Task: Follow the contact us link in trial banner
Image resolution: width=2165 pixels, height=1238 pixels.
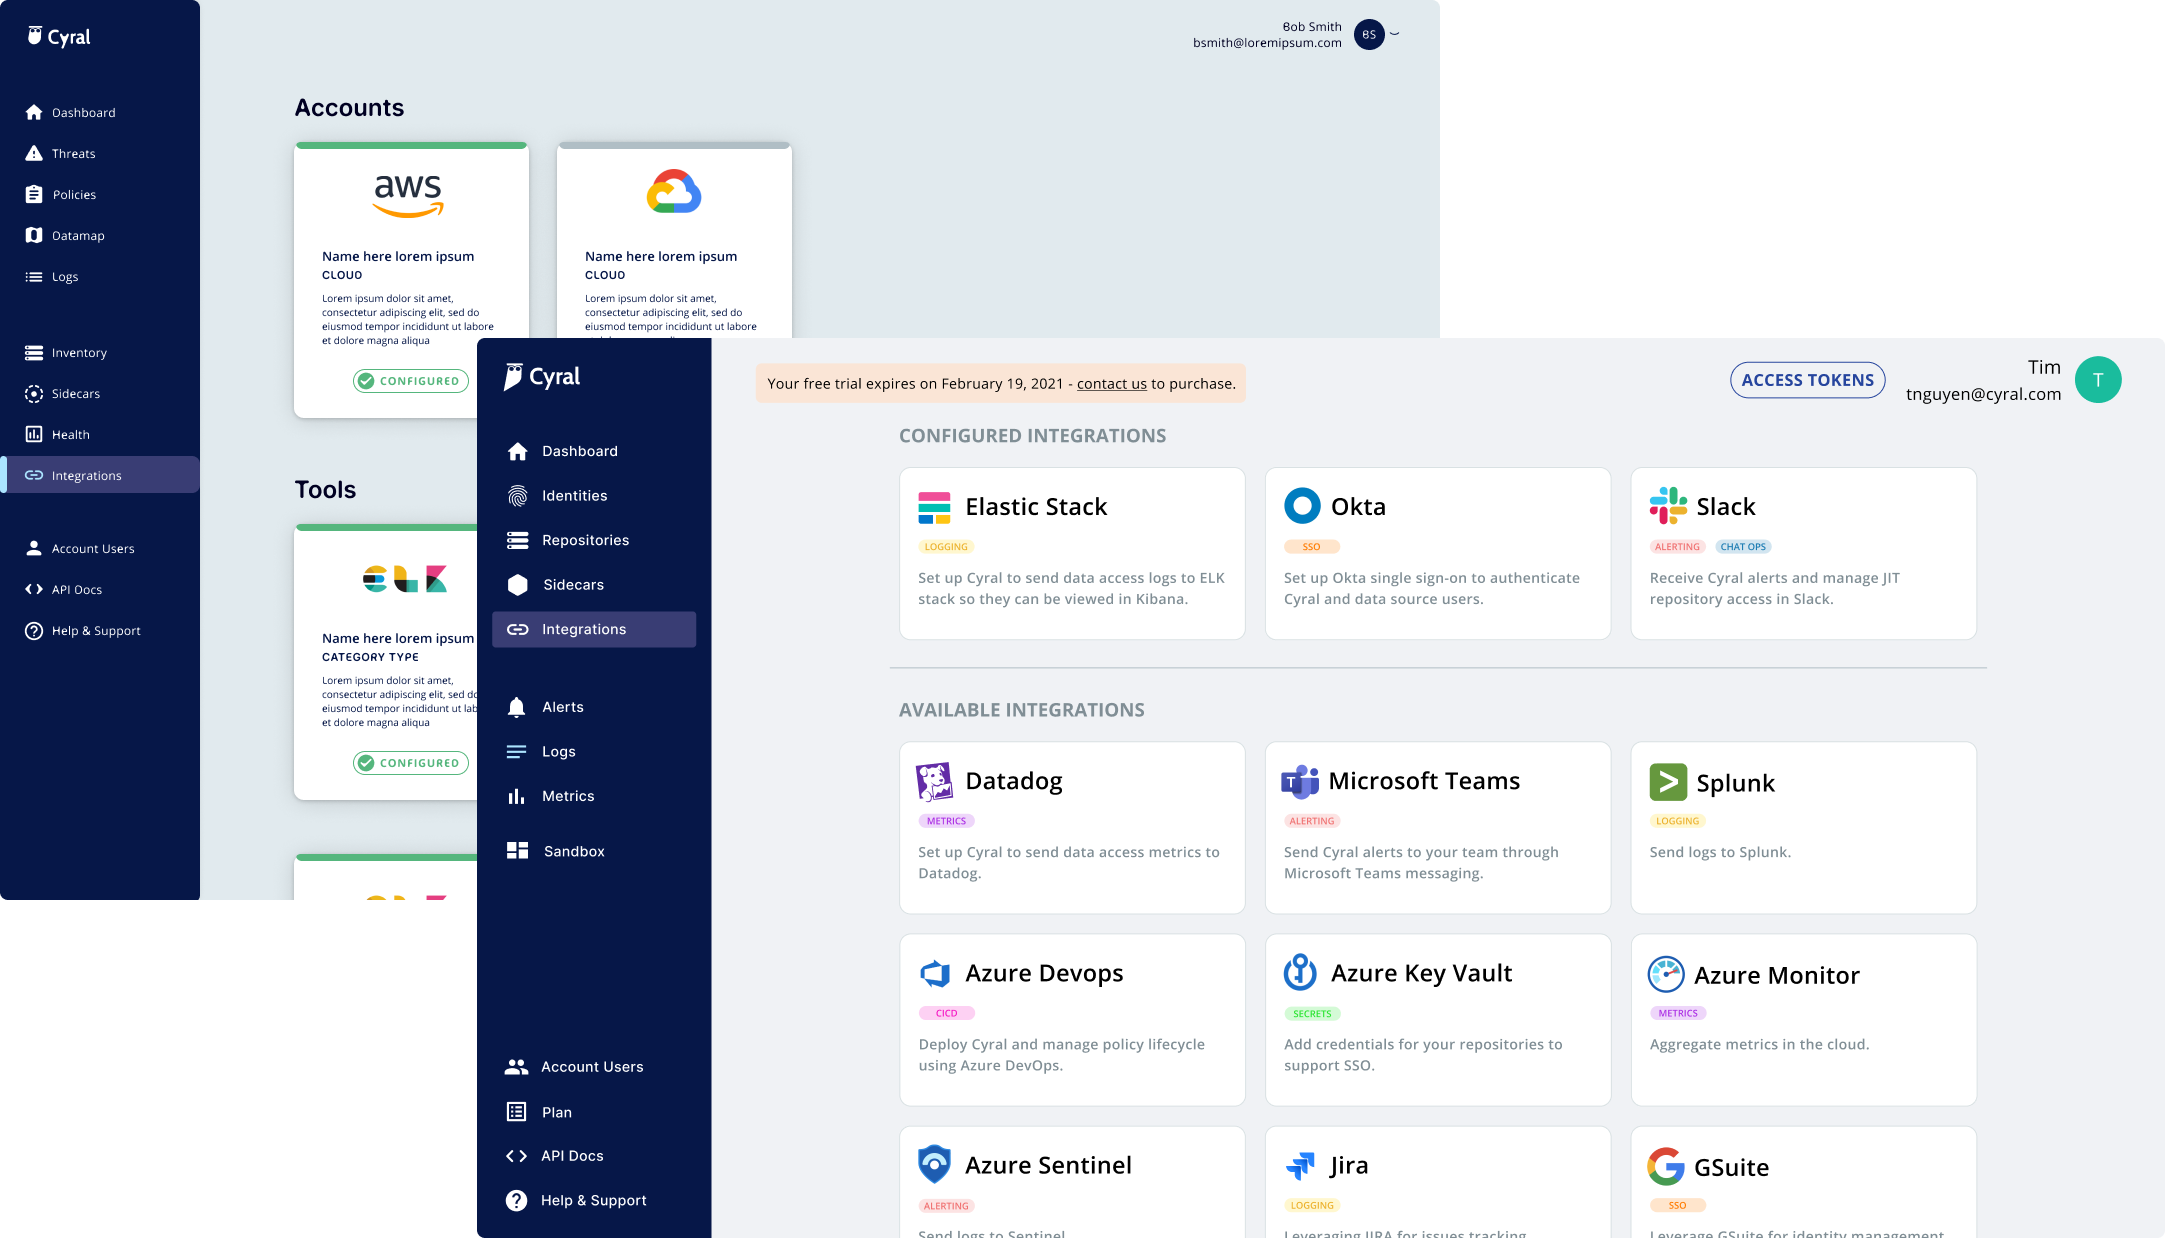Action: point(1112,384)
